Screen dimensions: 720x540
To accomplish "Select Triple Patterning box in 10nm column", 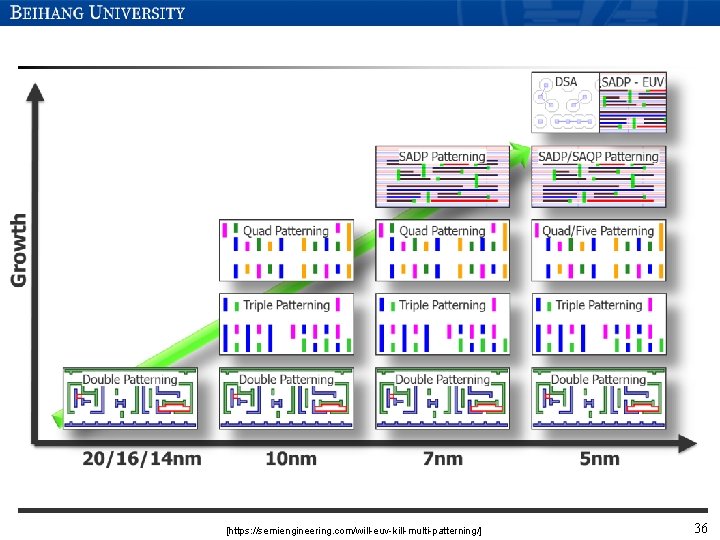I will click(x=287, y=324).
